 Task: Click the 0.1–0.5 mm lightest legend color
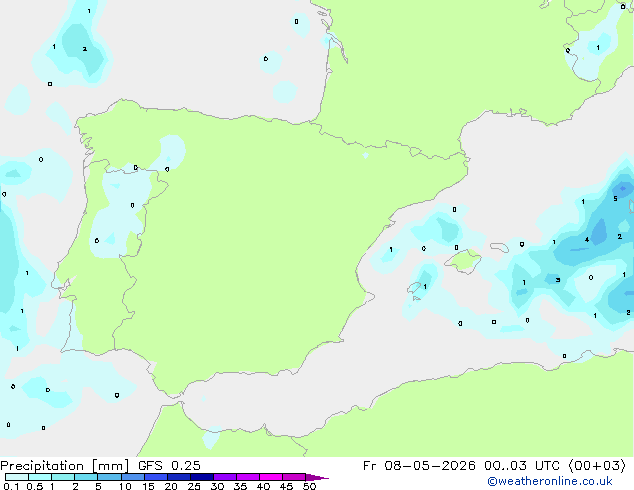tap(17, 477)
